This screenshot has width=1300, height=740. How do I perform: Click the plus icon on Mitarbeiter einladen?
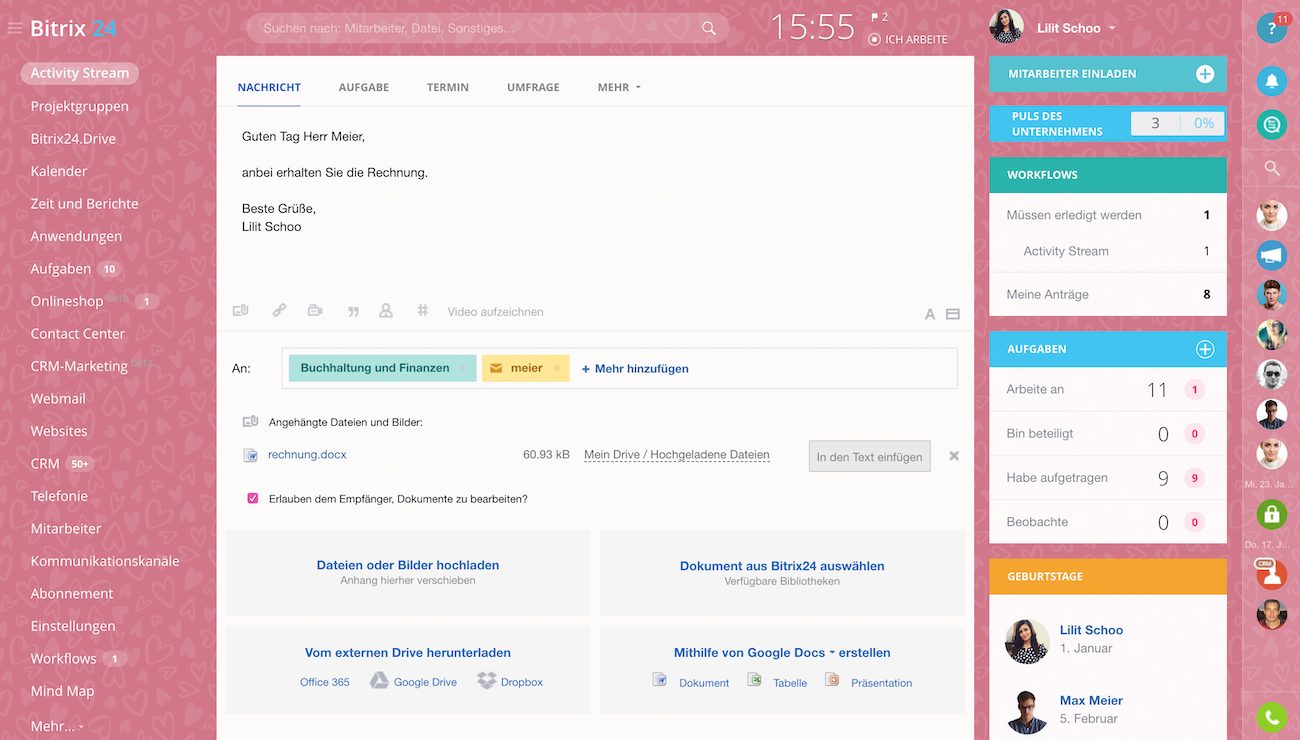[1205, 74]
